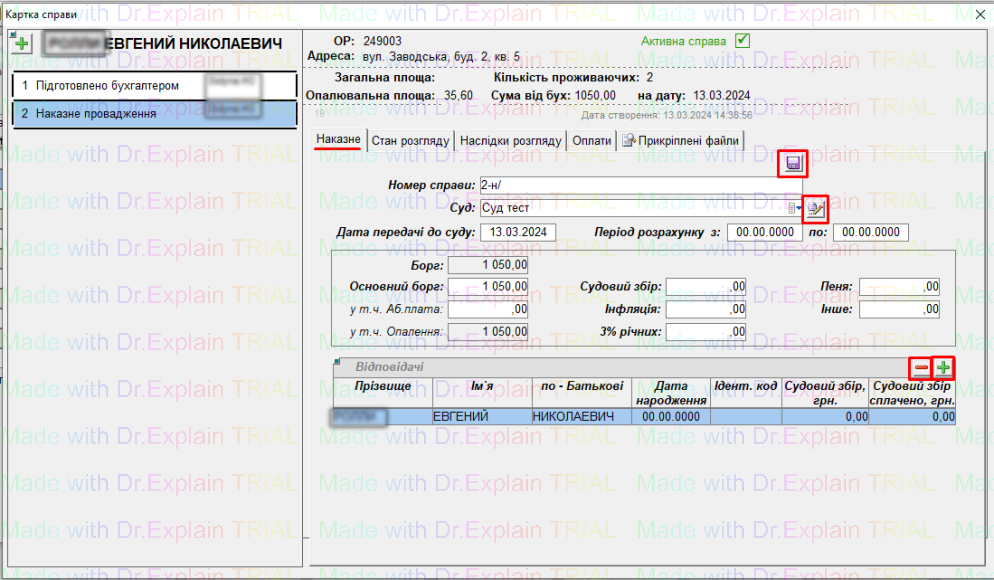The width and height of the screenshot is (994, 580).
Task: Select the Наказне tab
Action: tap(338, 140)
